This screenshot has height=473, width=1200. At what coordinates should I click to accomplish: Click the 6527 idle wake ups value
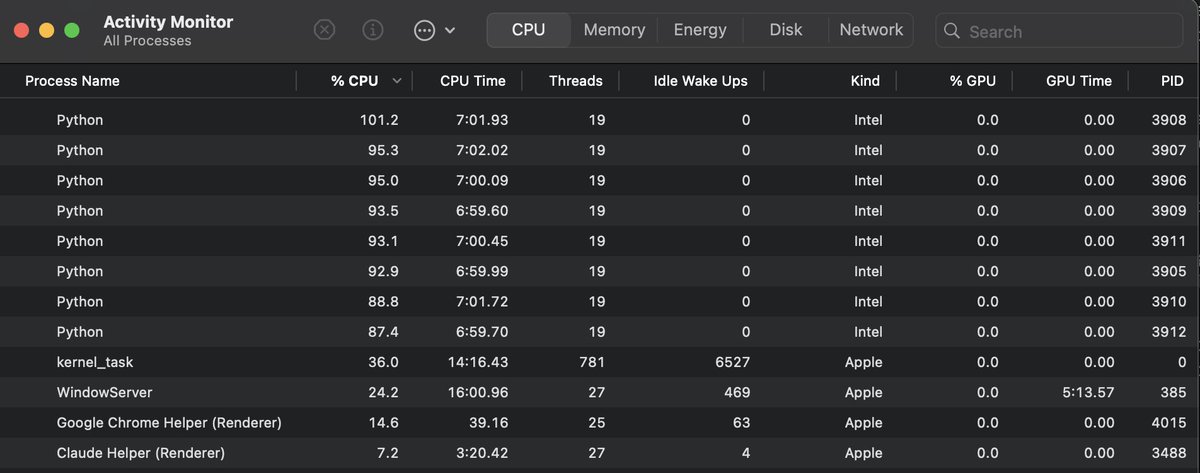(x=731, y=362)
